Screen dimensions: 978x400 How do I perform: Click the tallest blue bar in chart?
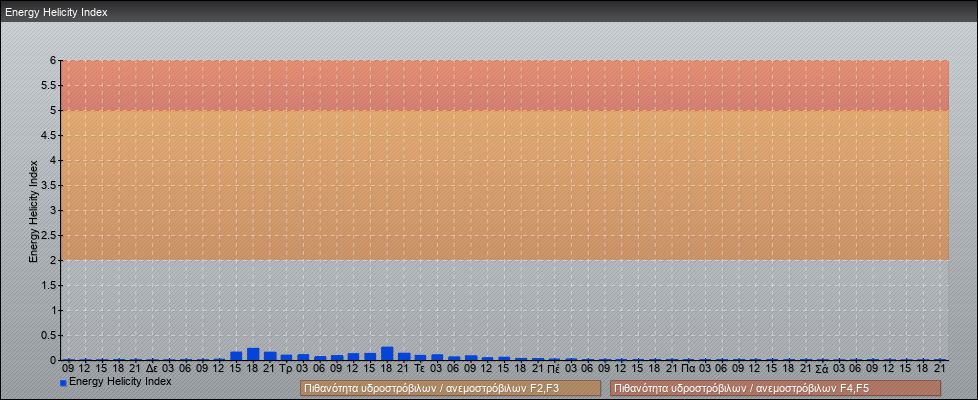387,353
